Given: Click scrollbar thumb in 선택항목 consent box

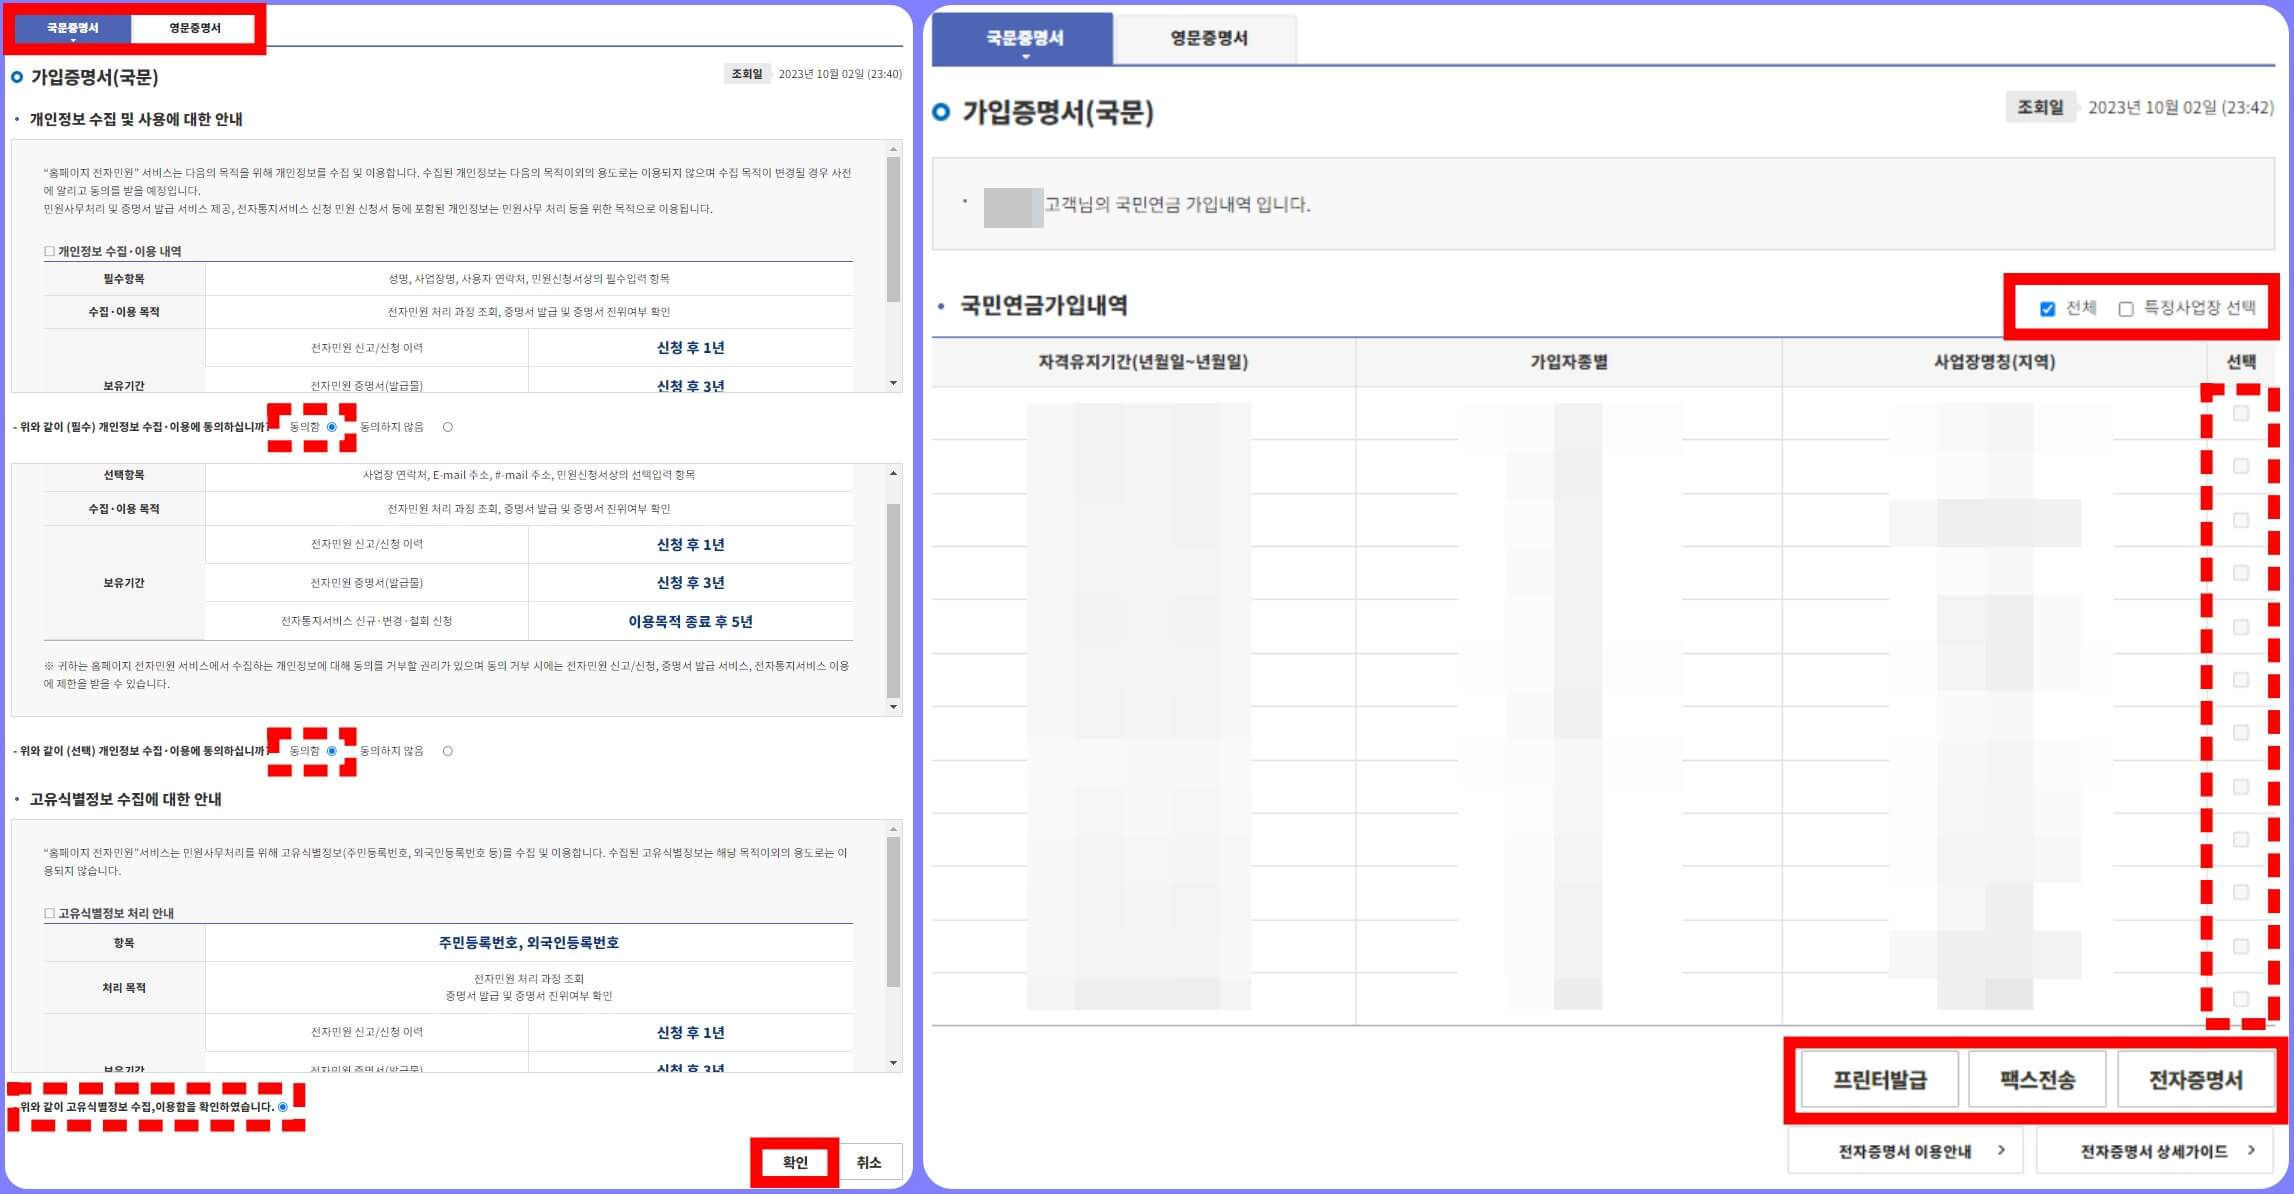Looking at the screenshot, I should [893, 600].
